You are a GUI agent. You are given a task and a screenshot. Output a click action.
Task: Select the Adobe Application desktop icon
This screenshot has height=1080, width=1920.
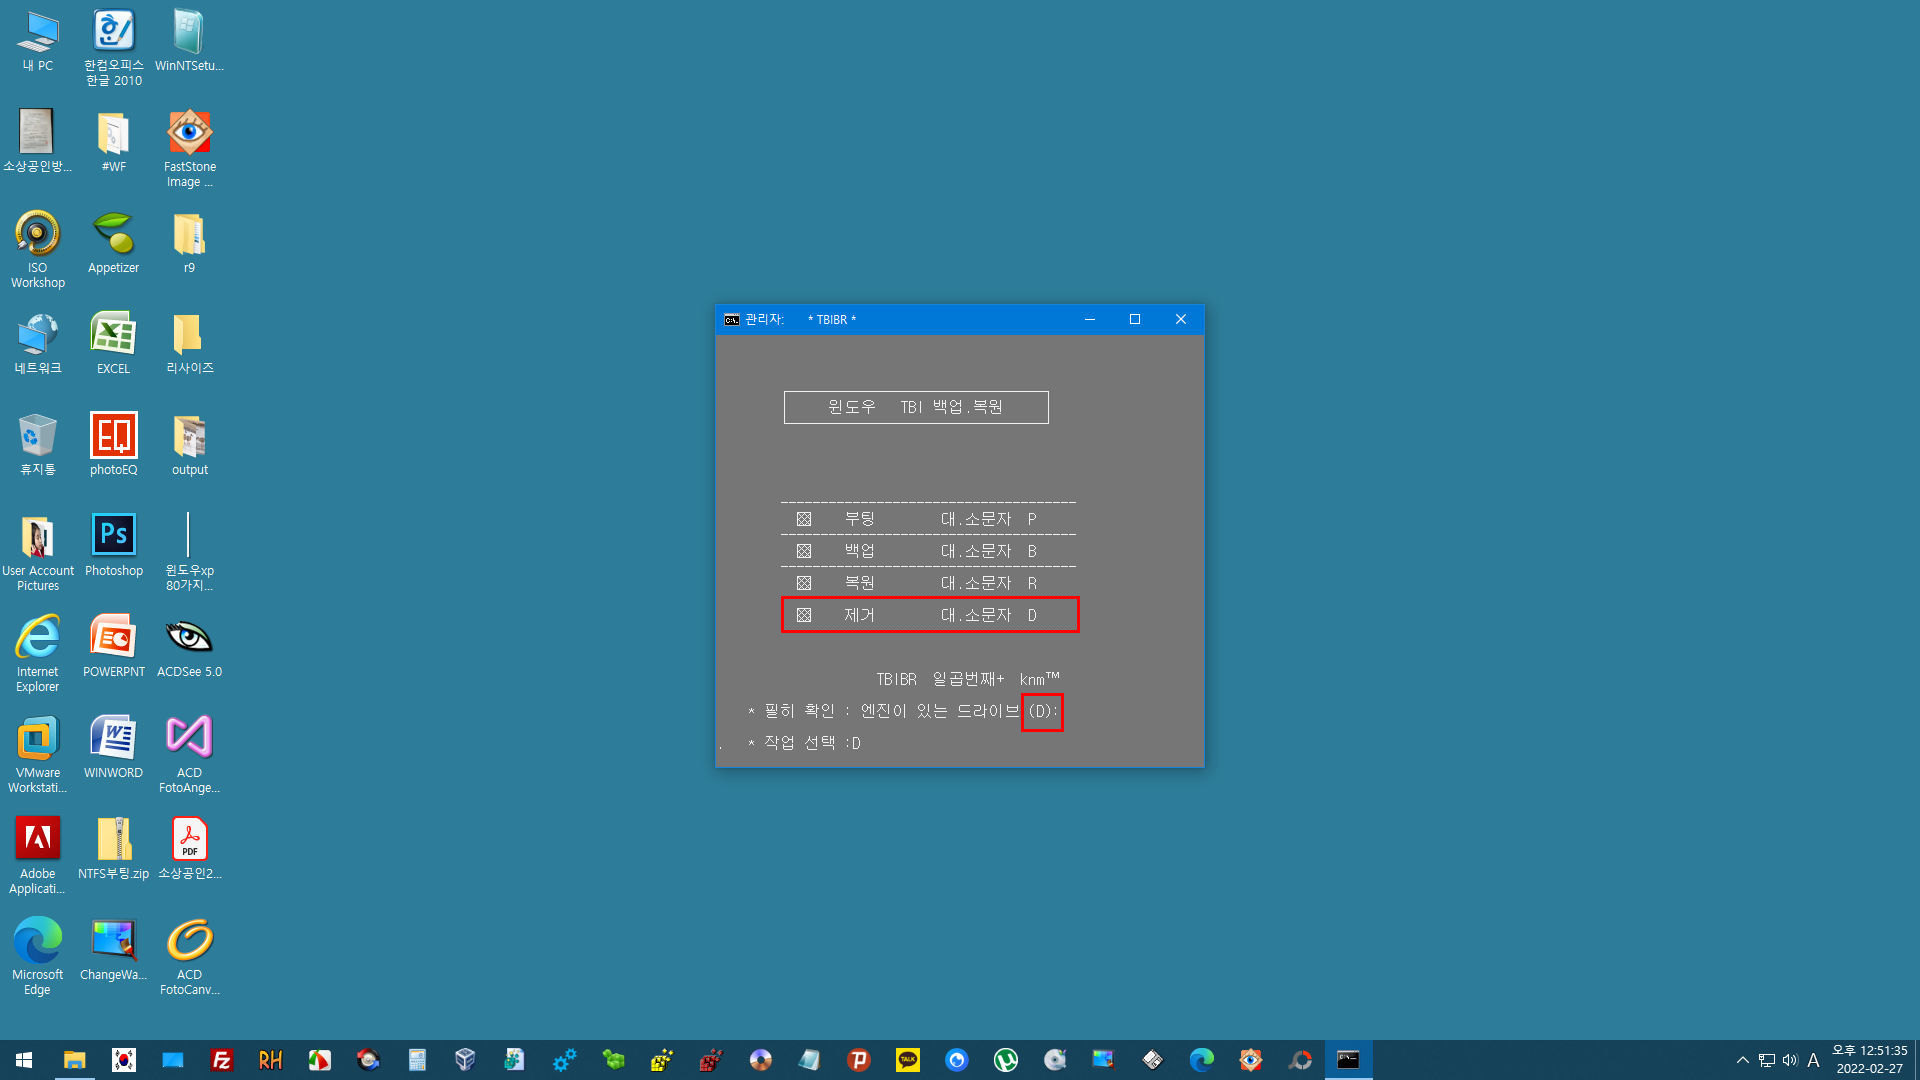[x=38, y=856]
